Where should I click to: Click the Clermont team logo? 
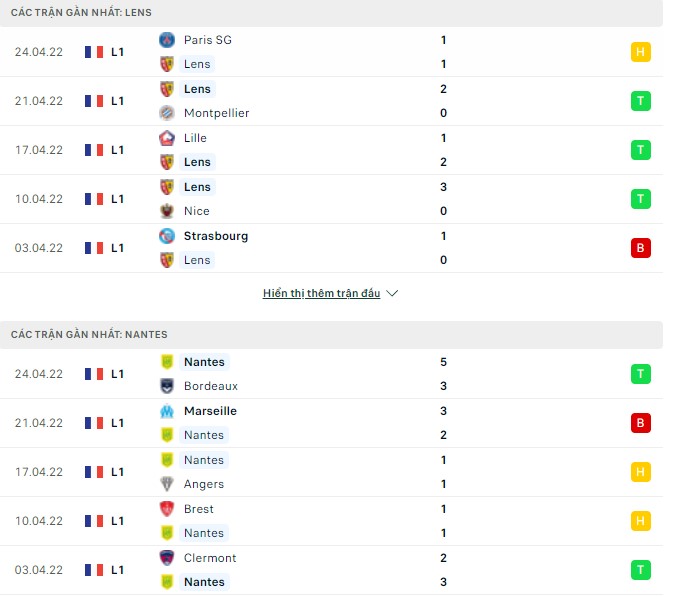tap(167, 558)
